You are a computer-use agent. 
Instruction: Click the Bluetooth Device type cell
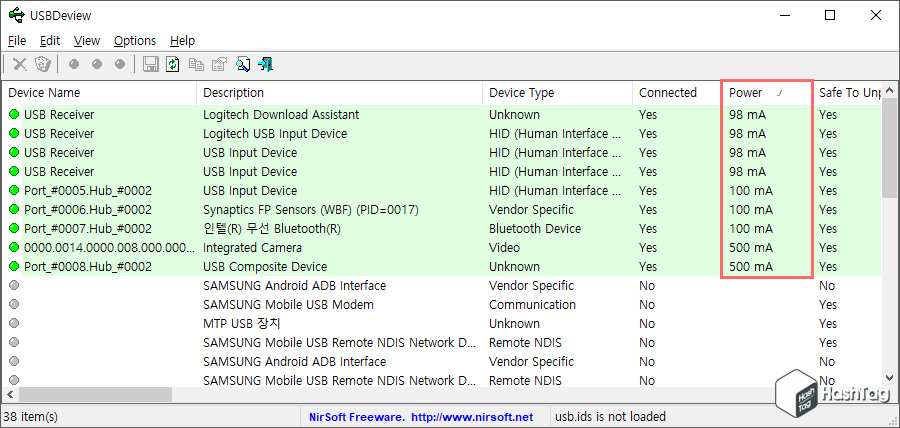coord(535,228)
